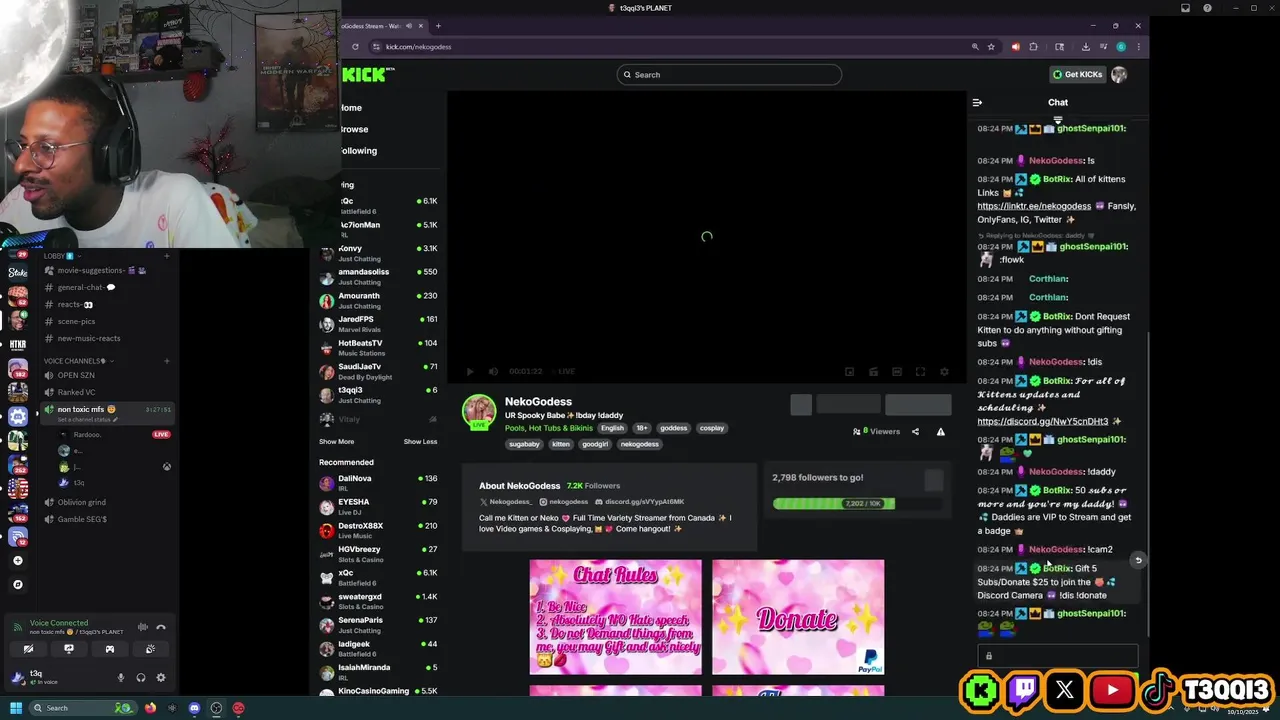Click the Chat Rules panel image
1280x720 pixels.
(615, 617)
